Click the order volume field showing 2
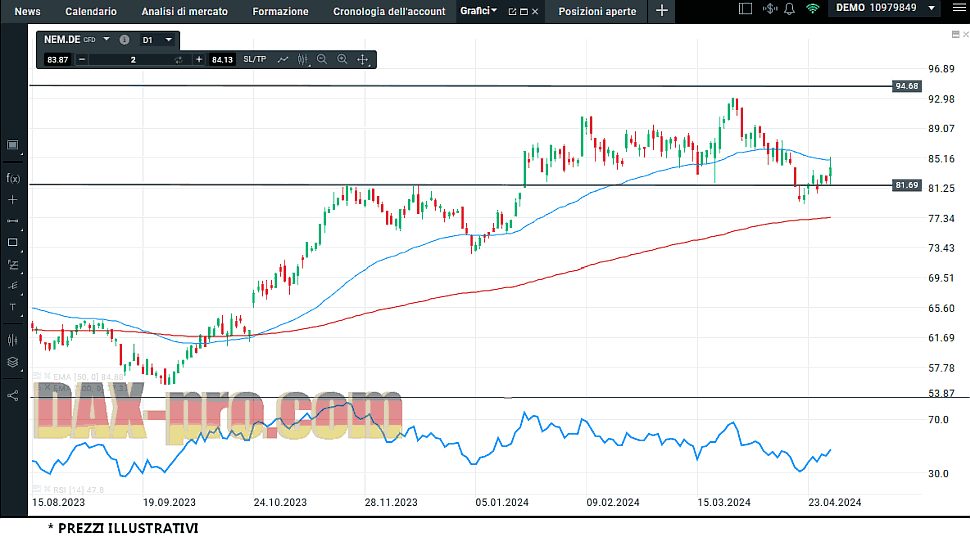The width and height of the screenshot is (970, 537). point(132,59)
